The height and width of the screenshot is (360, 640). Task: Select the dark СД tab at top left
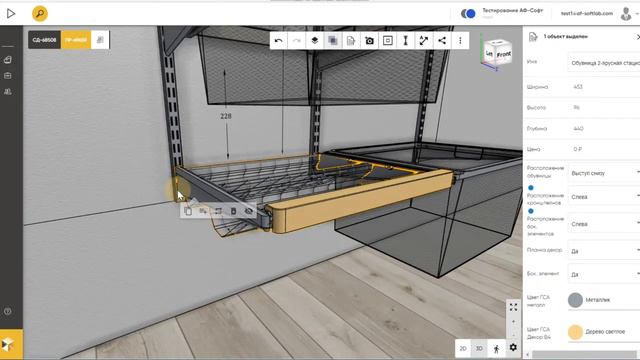coord(44,40)
